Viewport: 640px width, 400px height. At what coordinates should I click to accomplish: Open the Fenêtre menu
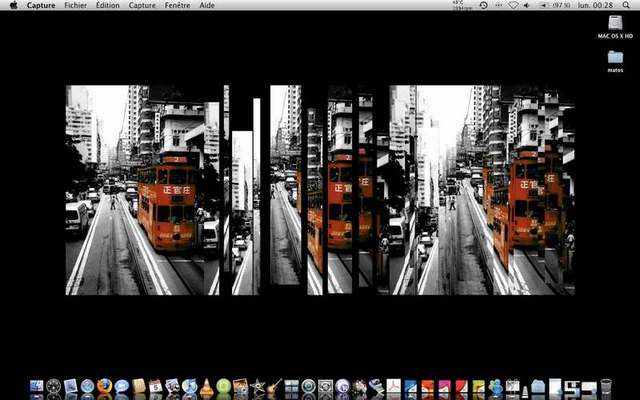click(178, 5)
